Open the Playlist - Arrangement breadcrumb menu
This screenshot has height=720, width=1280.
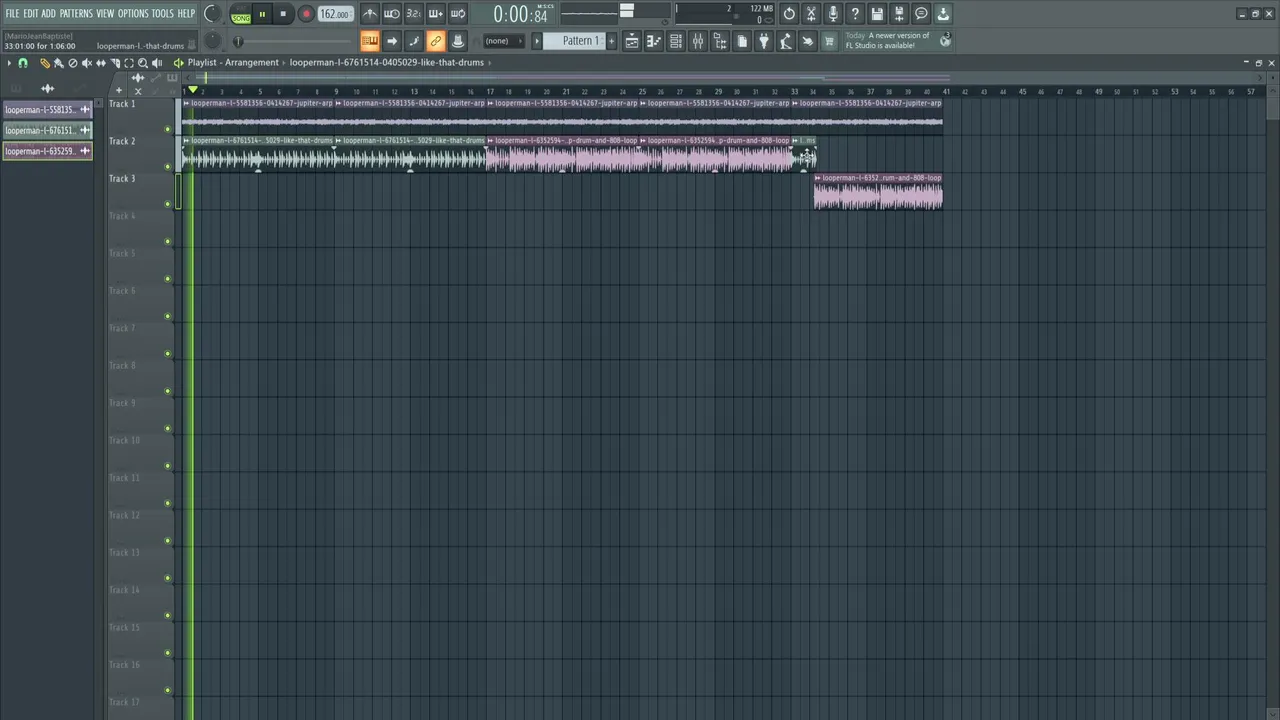[x=233, y=63]
